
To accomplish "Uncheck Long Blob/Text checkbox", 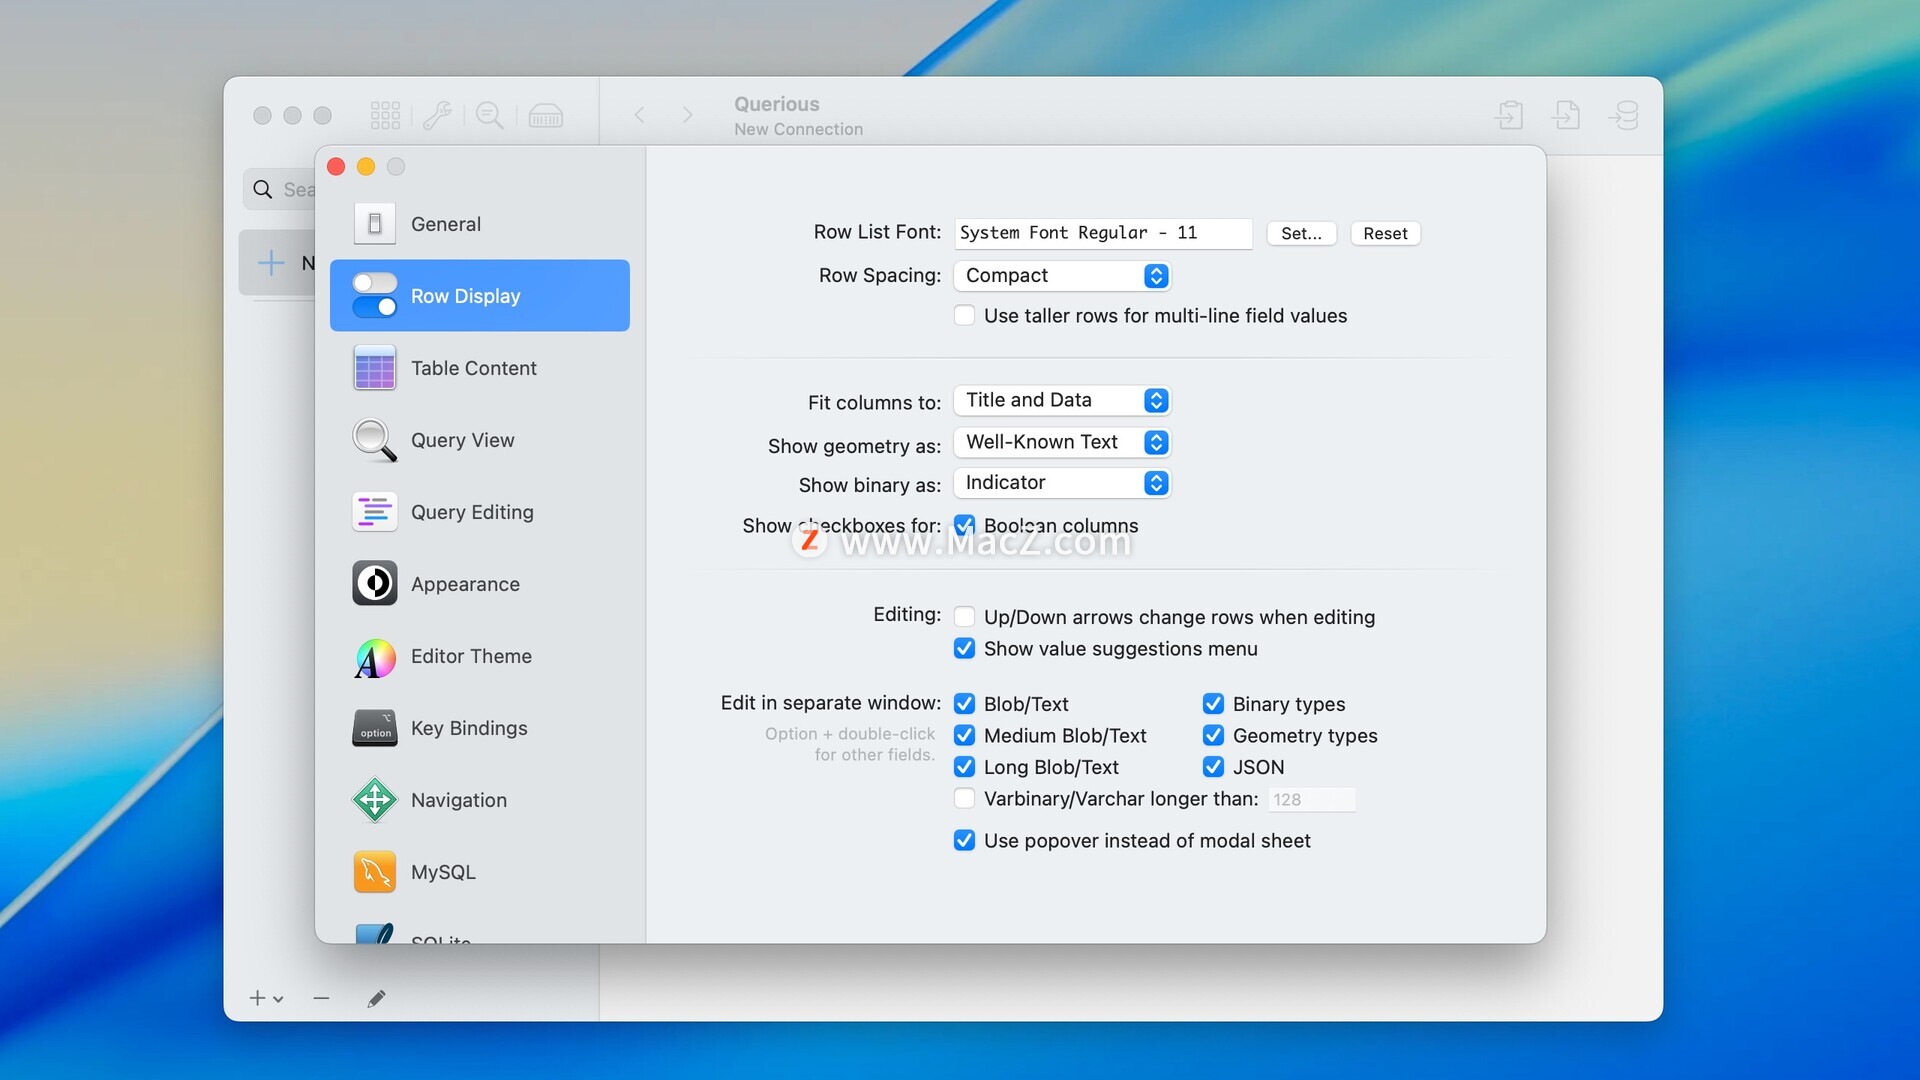I will point(964,767).
